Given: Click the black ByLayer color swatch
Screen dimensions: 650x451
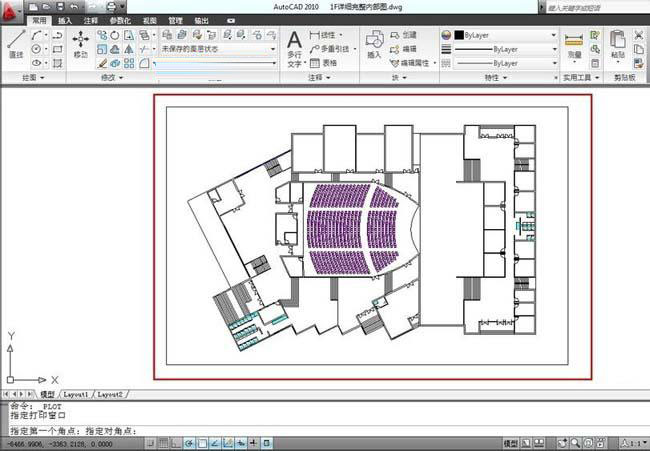Looking at the screenshot, I should 459,35.
